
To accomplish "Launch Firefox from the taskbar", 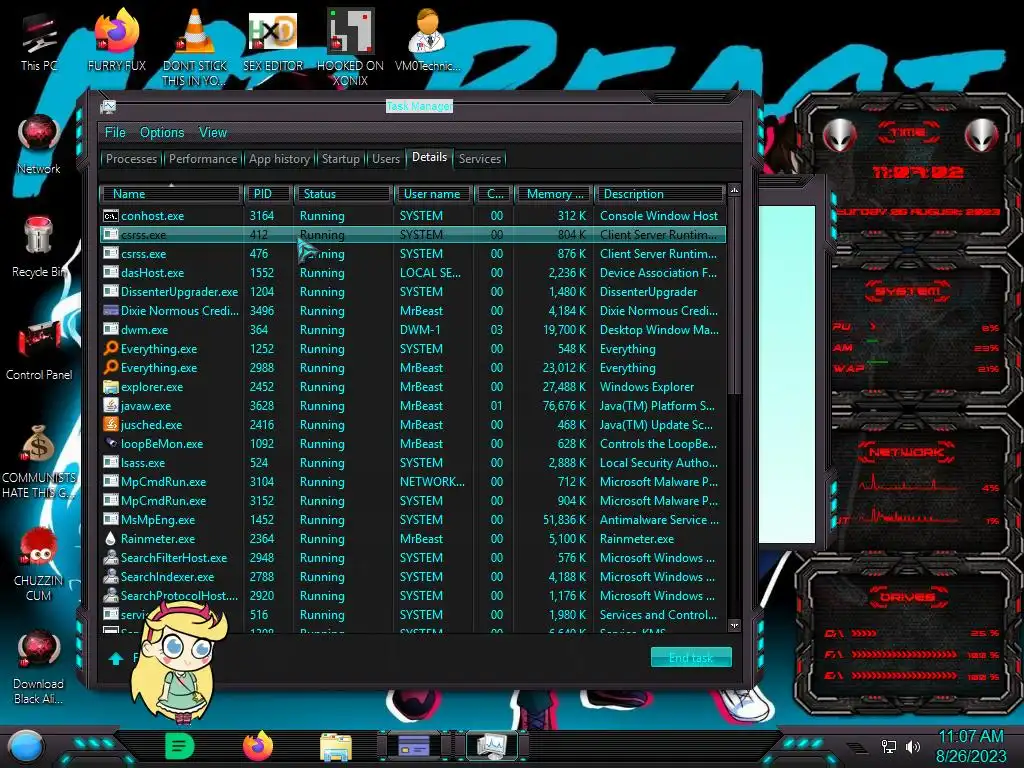I will (x=258, y=746).
